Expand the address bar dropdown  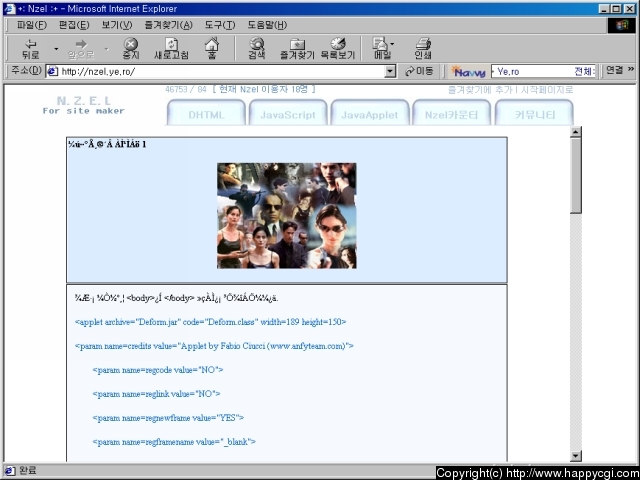[x=390, y=72]
